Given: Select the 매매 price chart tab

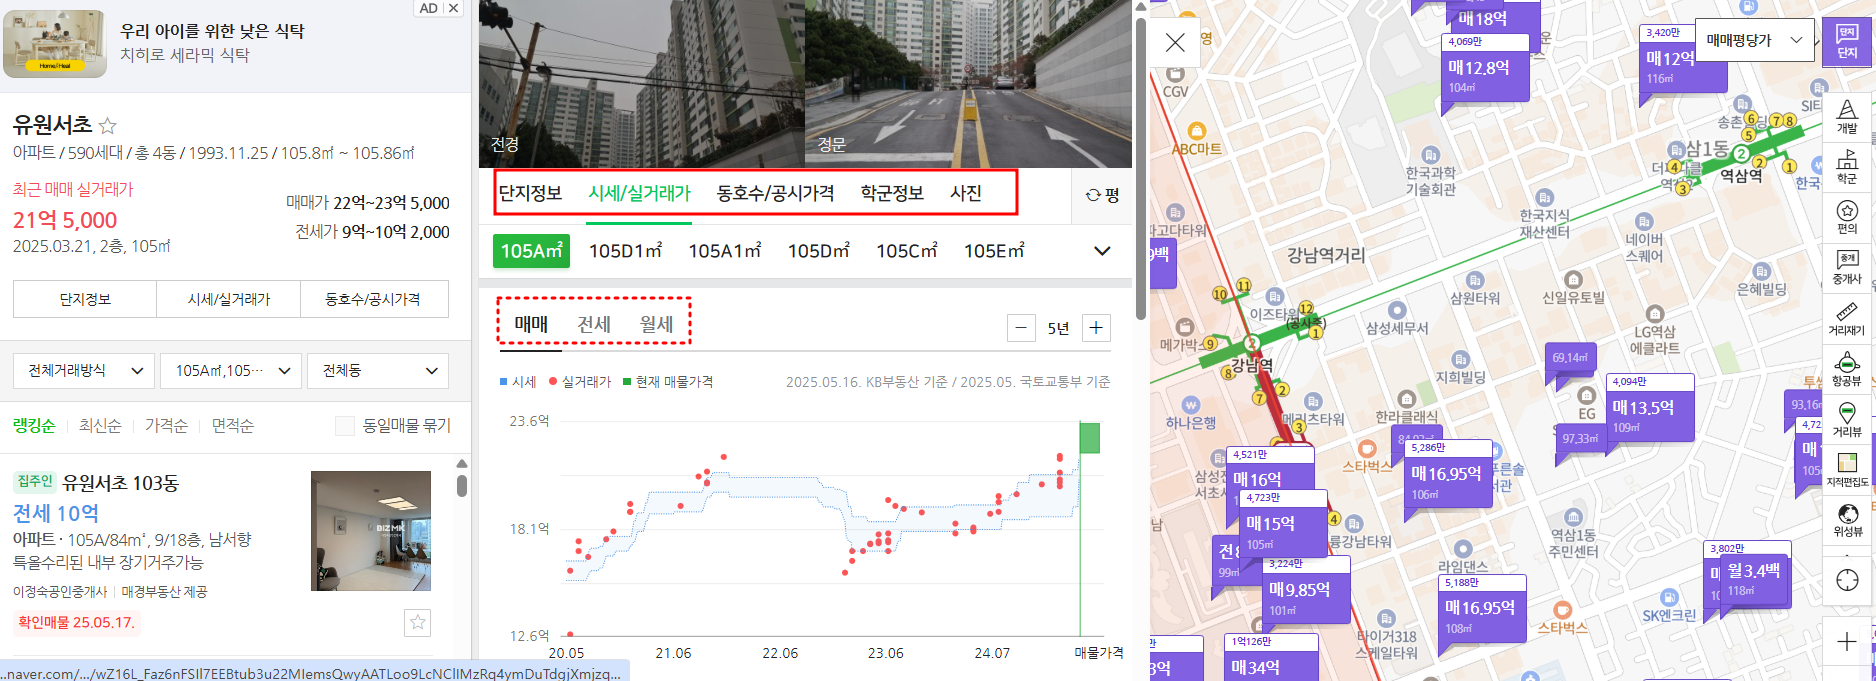Looking at the screenshot, I should (x=531, y=324).
